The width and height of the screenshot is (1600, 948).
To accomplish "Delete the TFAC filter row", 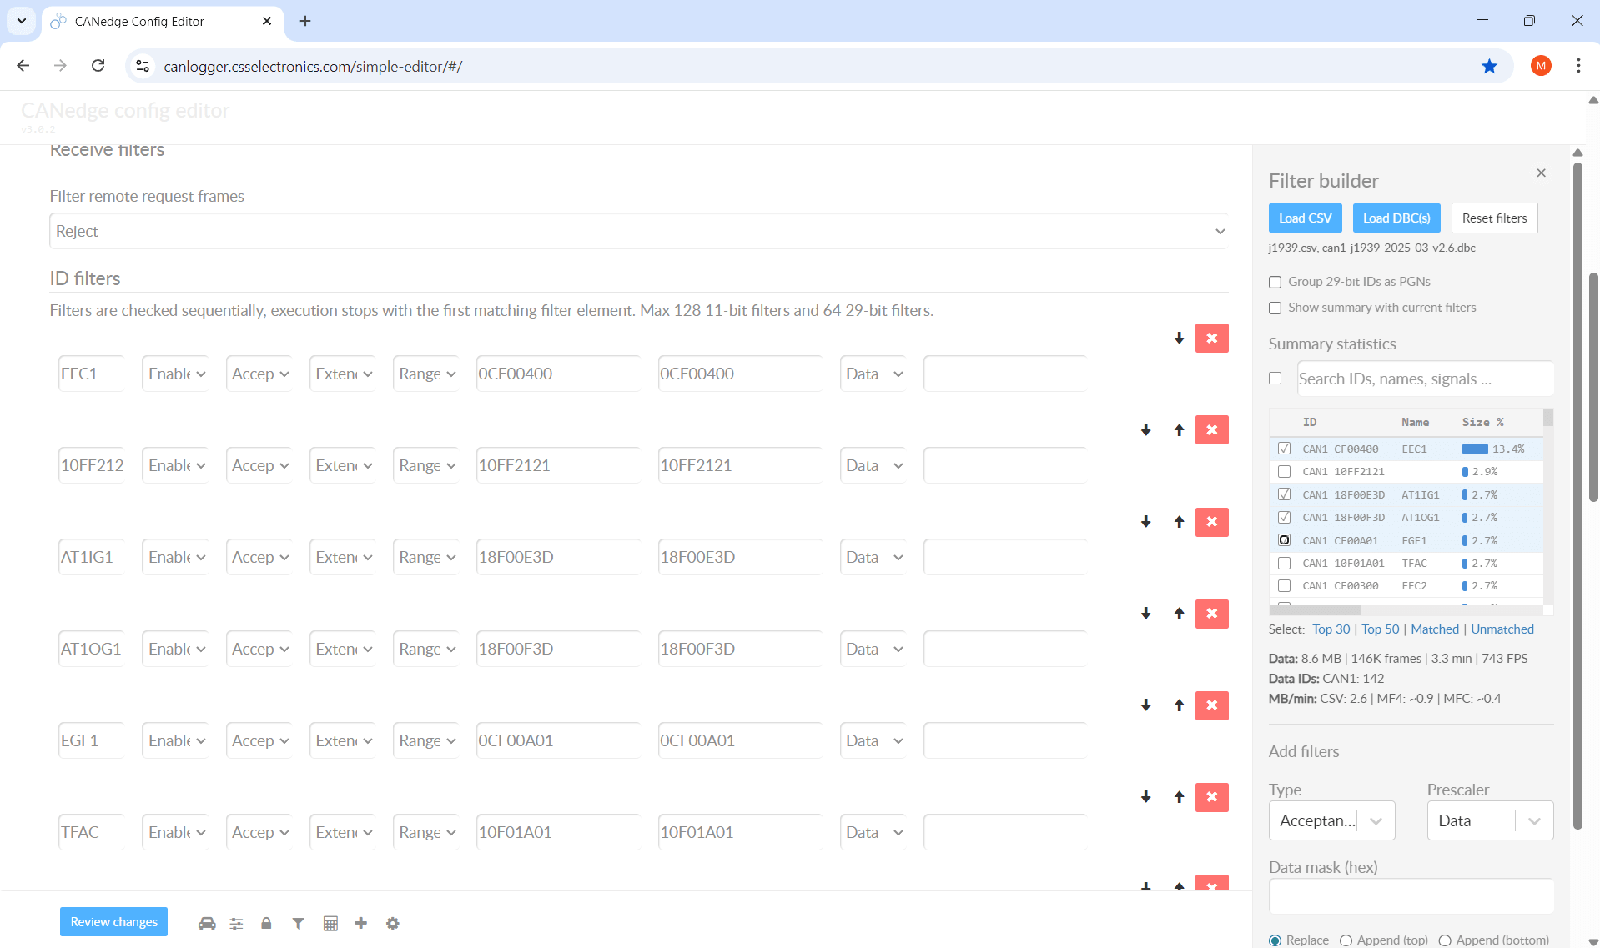I will pyautogui.click(x=1212, y=797).
